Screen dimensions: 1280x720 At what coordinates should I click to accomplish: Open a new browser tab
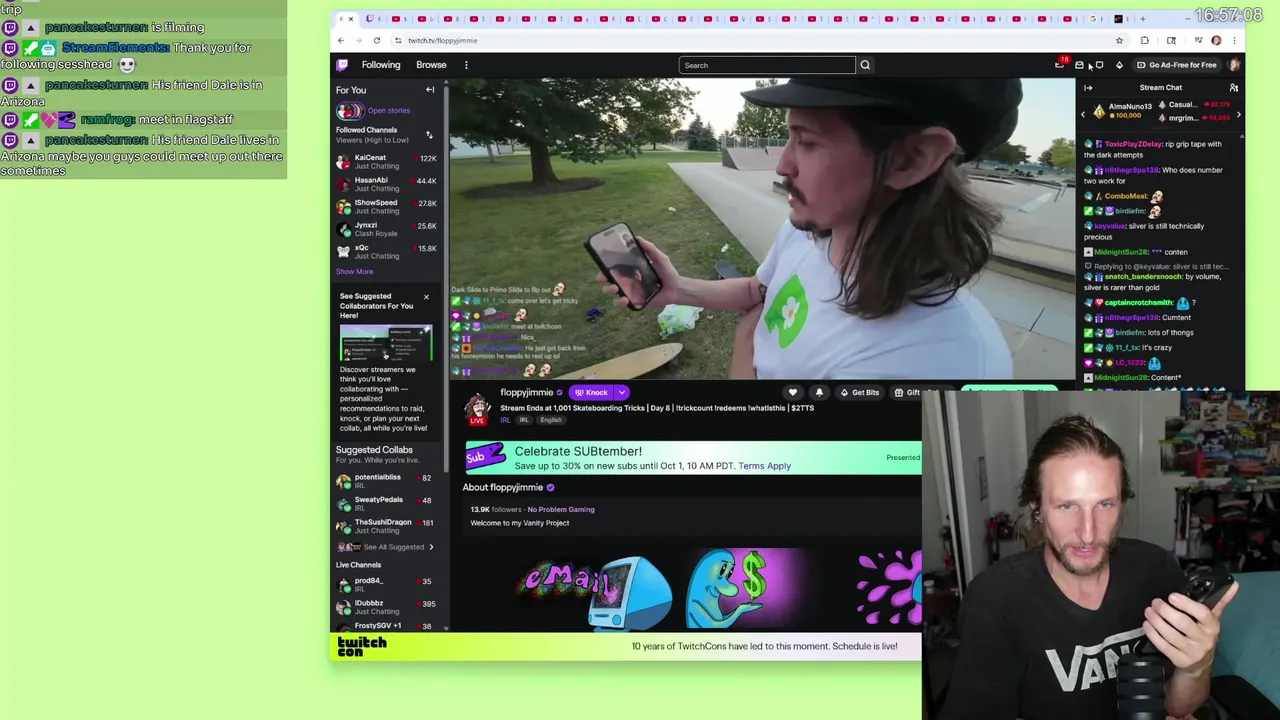(1142, 19)
